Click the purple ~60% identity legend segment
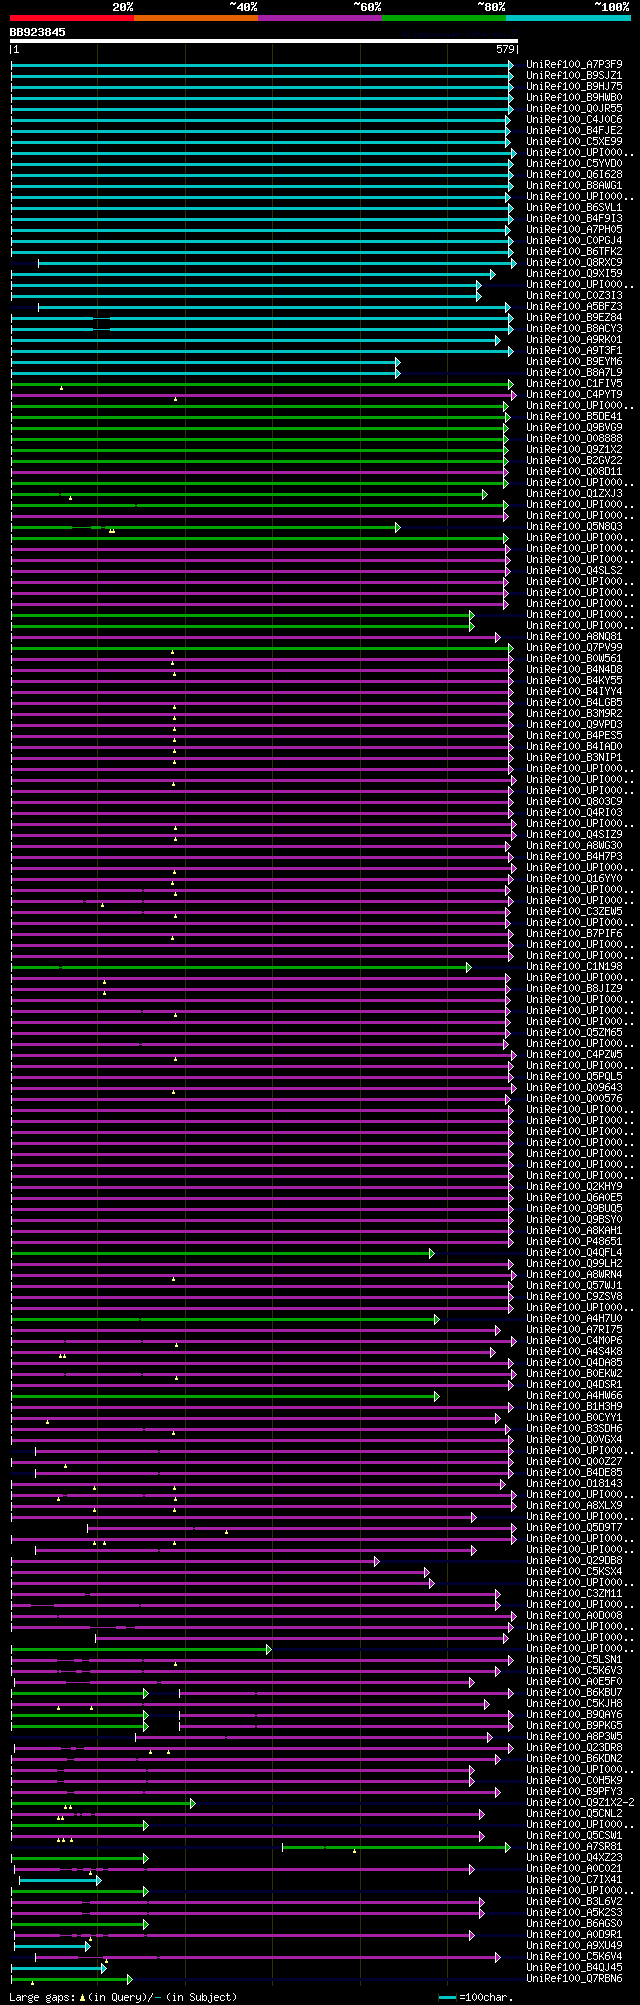 [320, 18]
